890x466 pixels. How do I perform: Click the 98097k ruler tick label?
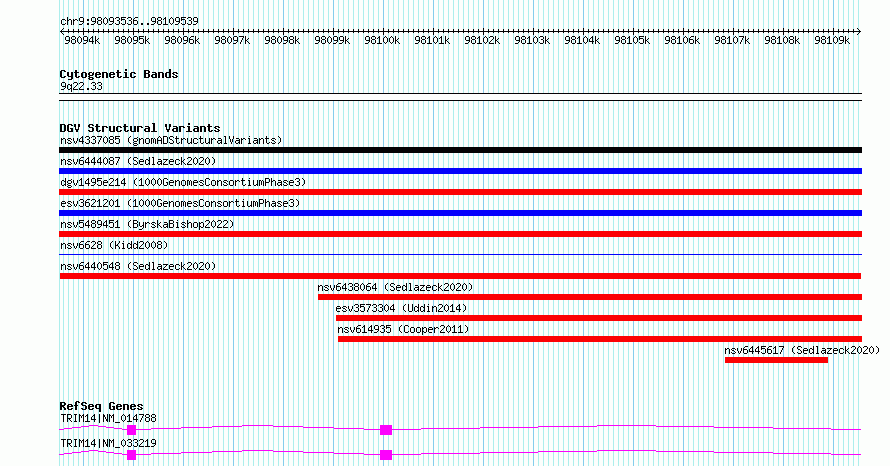click(x=232, y=40)
